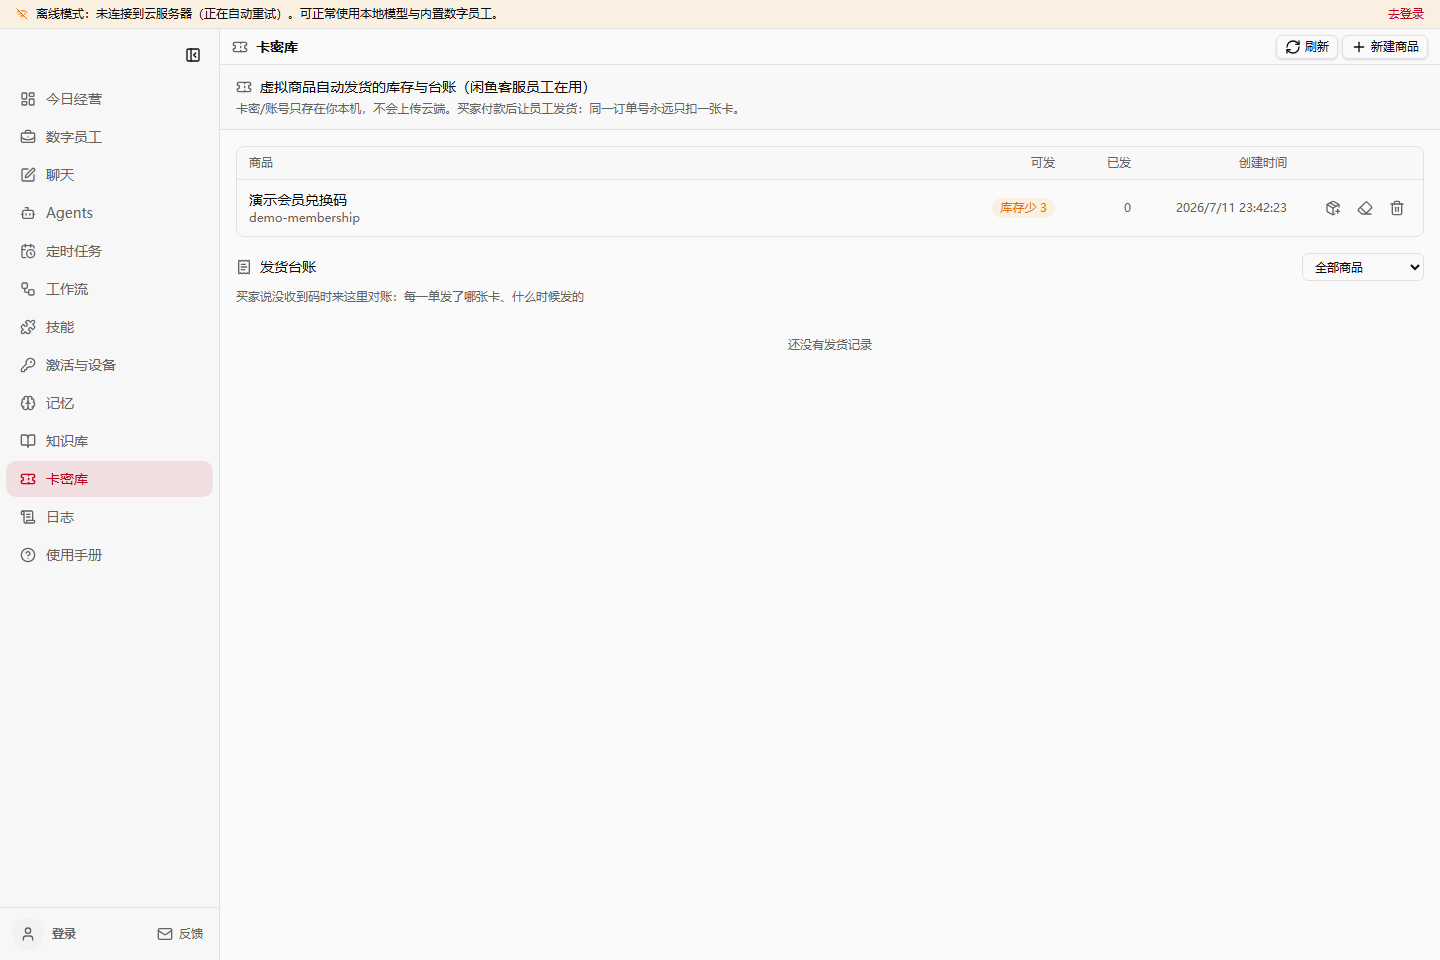Click the add-stock package icon for 演示会员兑换码
This screenshot has width=1440, height=960.
(x=1333, y=208)
